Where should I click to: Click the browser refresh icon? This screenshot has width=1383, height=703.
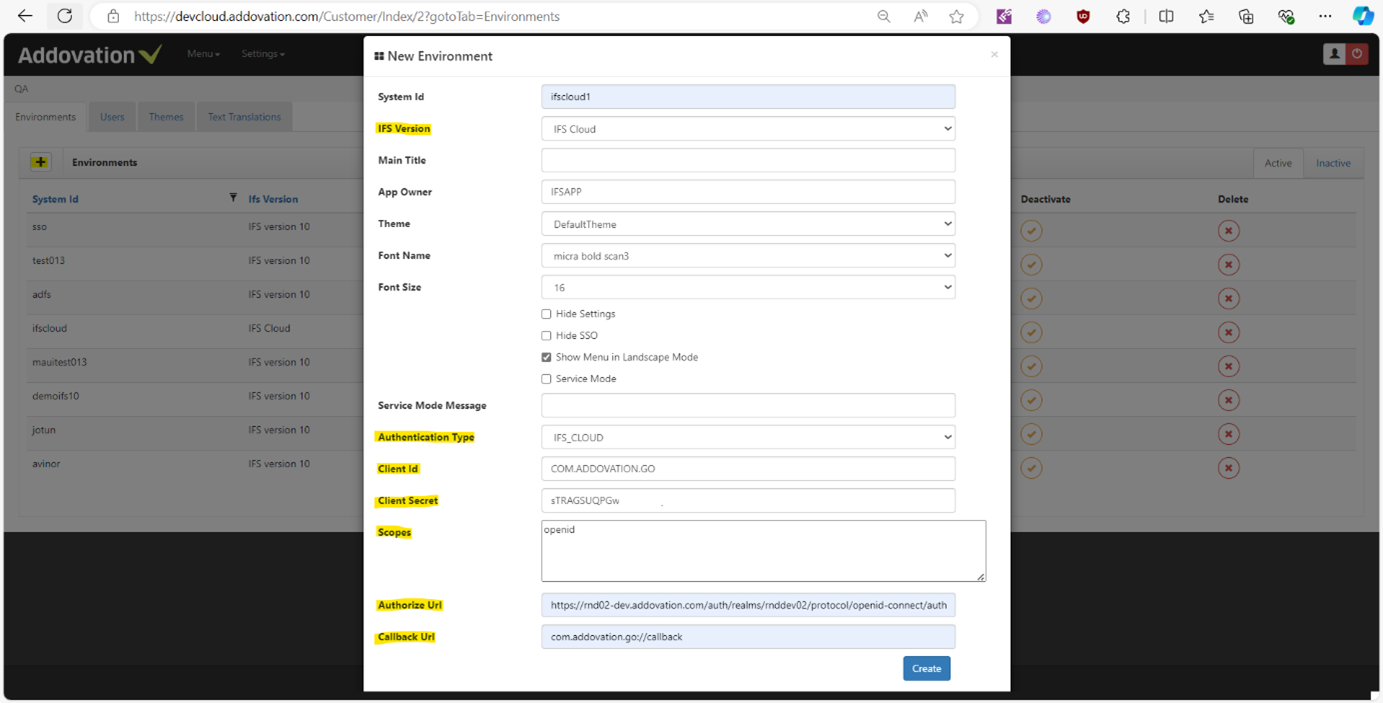[x=65, y=16]
